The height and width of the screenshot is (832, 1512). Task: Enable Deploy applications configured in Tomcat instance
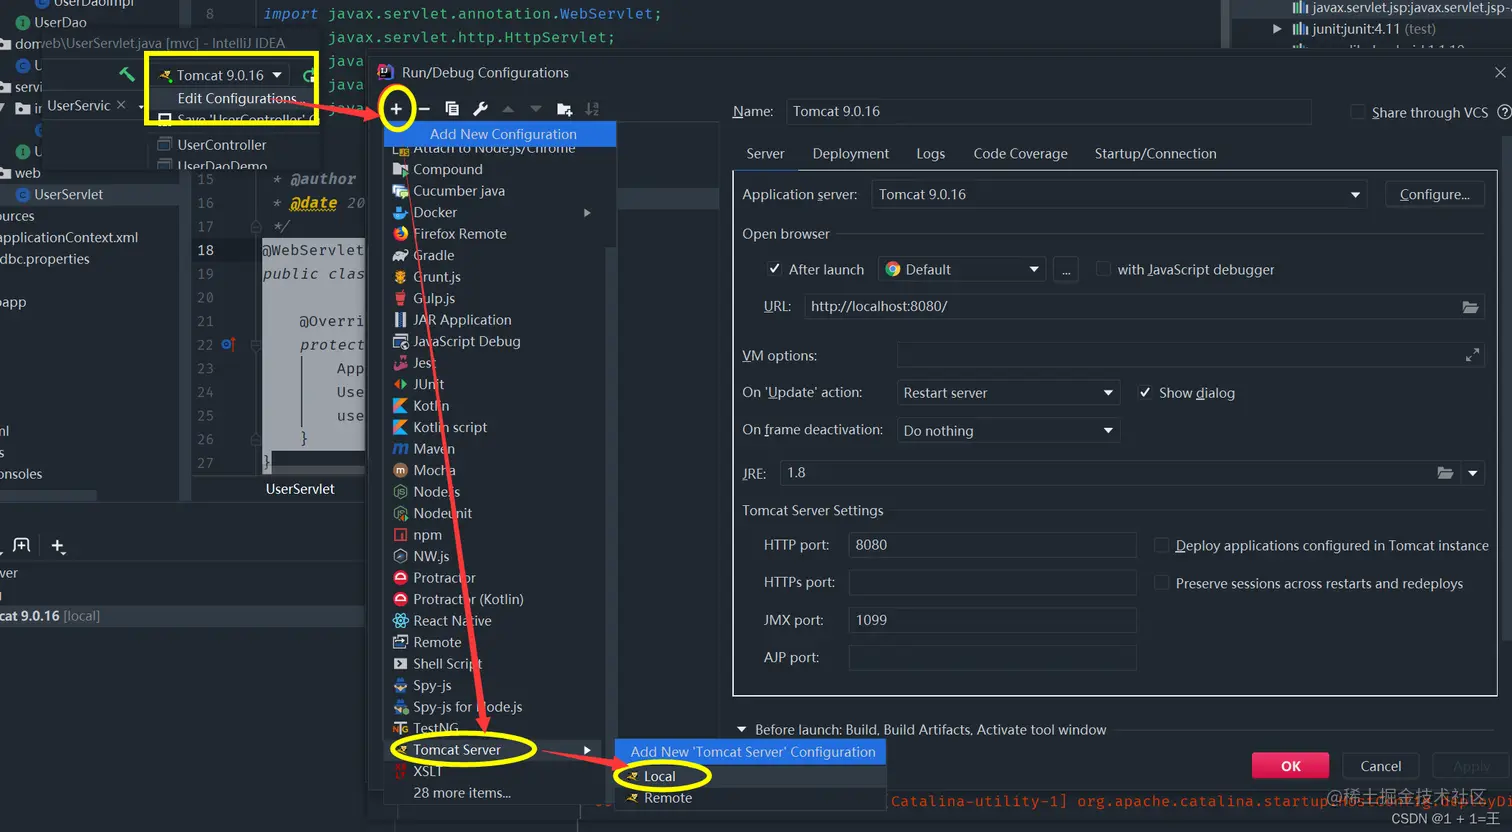[x=1161, y=545]
